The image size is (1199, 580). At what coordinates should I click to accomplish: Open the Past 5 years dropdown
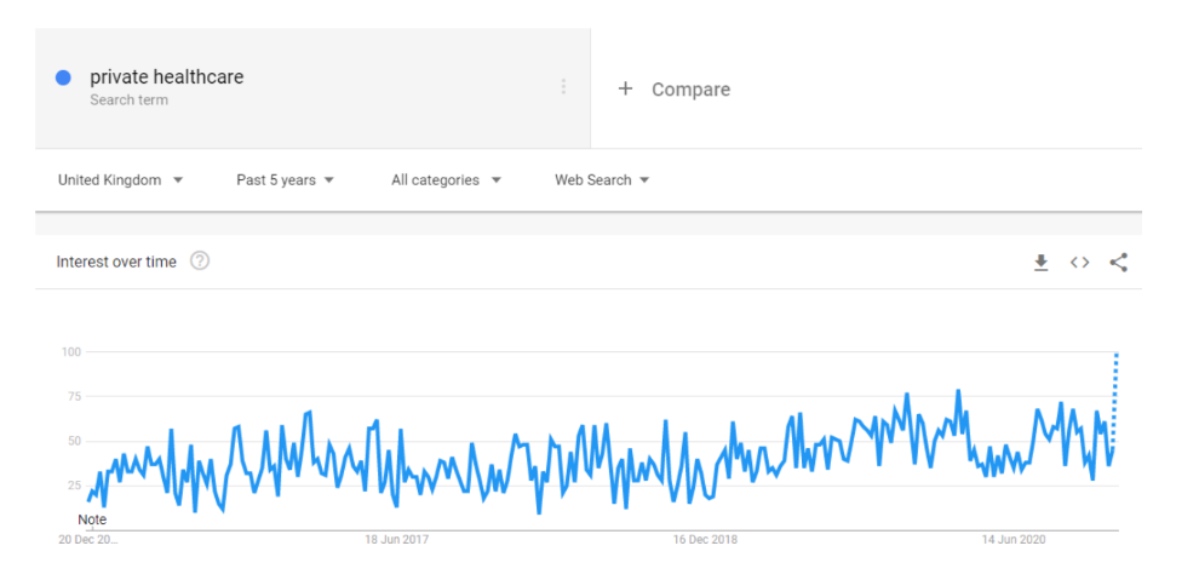(285, 181)
